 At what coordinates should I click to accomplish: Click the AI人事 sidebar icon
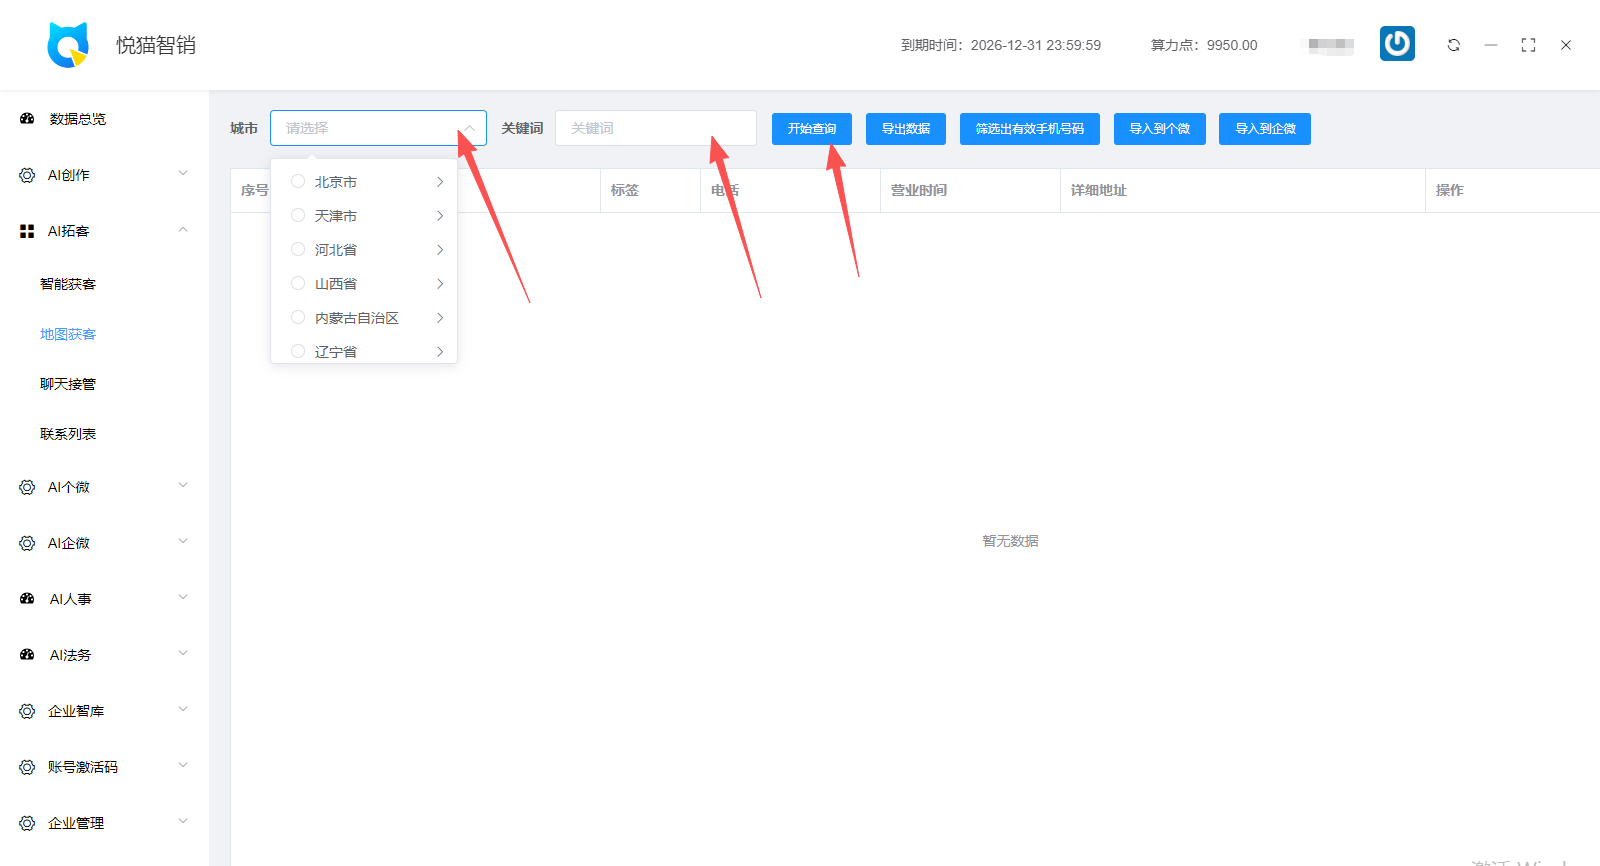27,599
